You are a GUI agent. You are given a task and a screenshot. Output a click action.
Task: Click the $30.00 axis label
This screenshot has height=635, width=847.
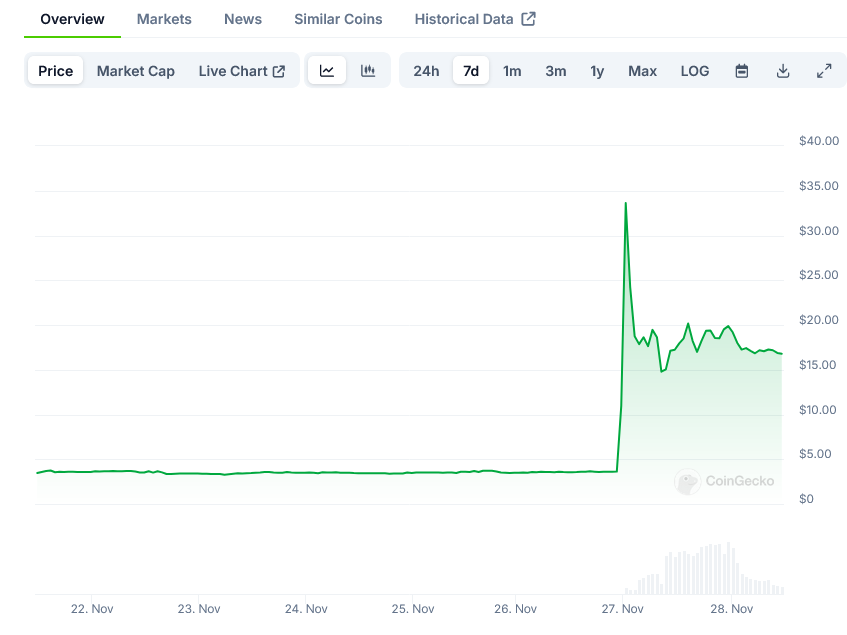click(x=819, y=231)
